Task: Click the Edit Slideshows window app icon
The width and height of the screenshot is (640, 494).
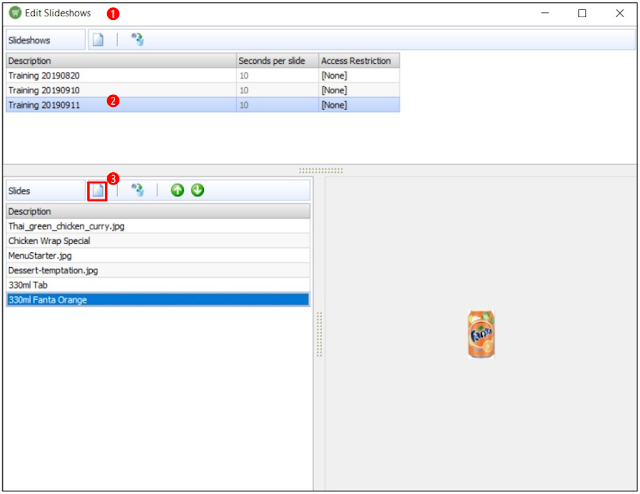Action: pyautogui.click(x=15, y=13)
